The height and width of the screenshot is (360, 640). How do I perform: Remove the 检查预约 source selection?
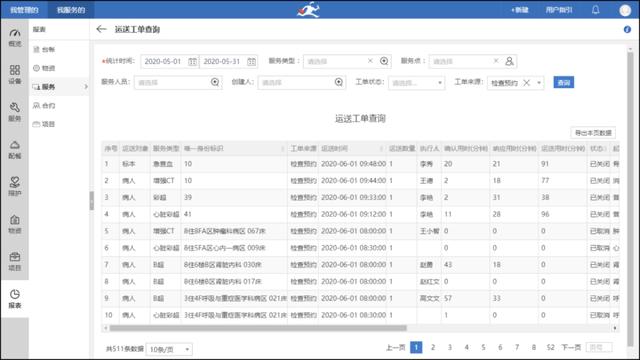(527, 83)
